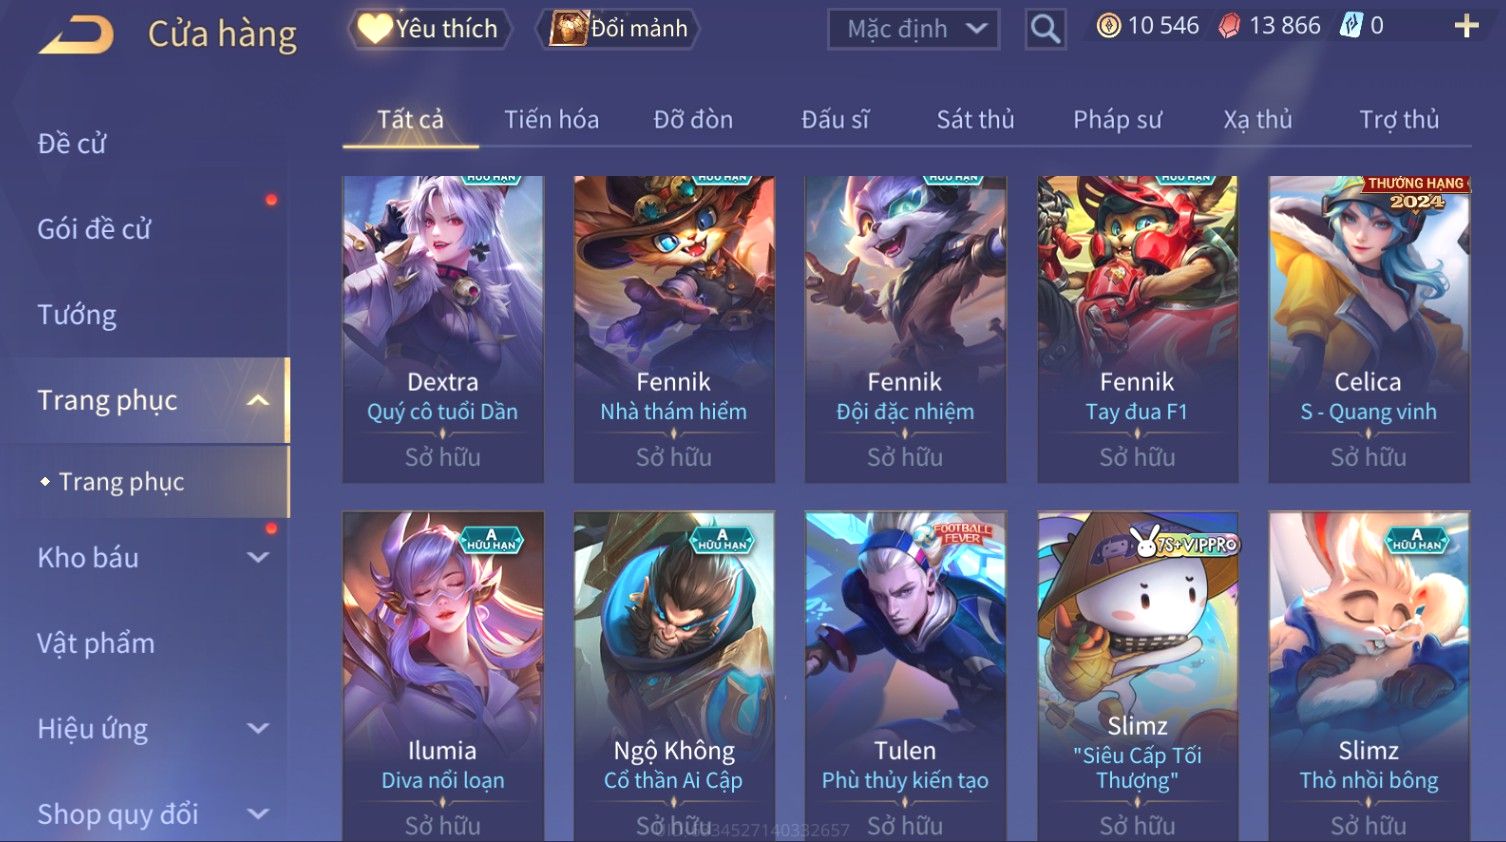The width and height of the screenshot is (1506, 842).
Task: Expand the Hiệu ứng sidebar section
Action: pos(258,729)
